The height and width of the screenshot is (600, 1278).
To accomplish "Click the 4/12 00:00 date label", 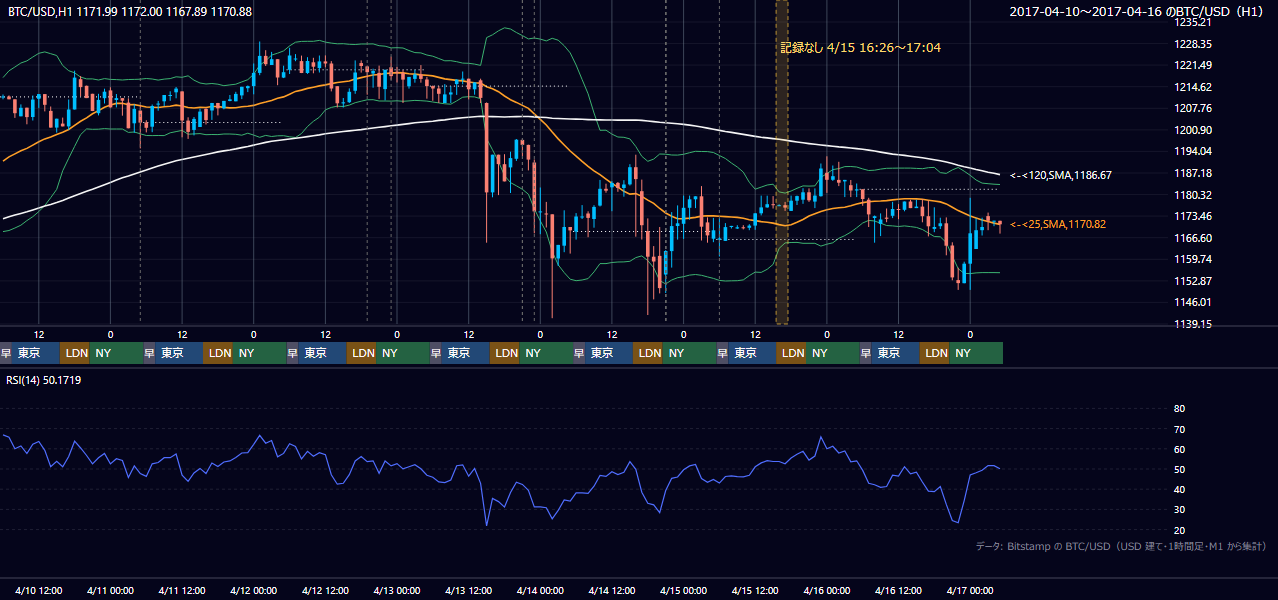I will [254, 590].
